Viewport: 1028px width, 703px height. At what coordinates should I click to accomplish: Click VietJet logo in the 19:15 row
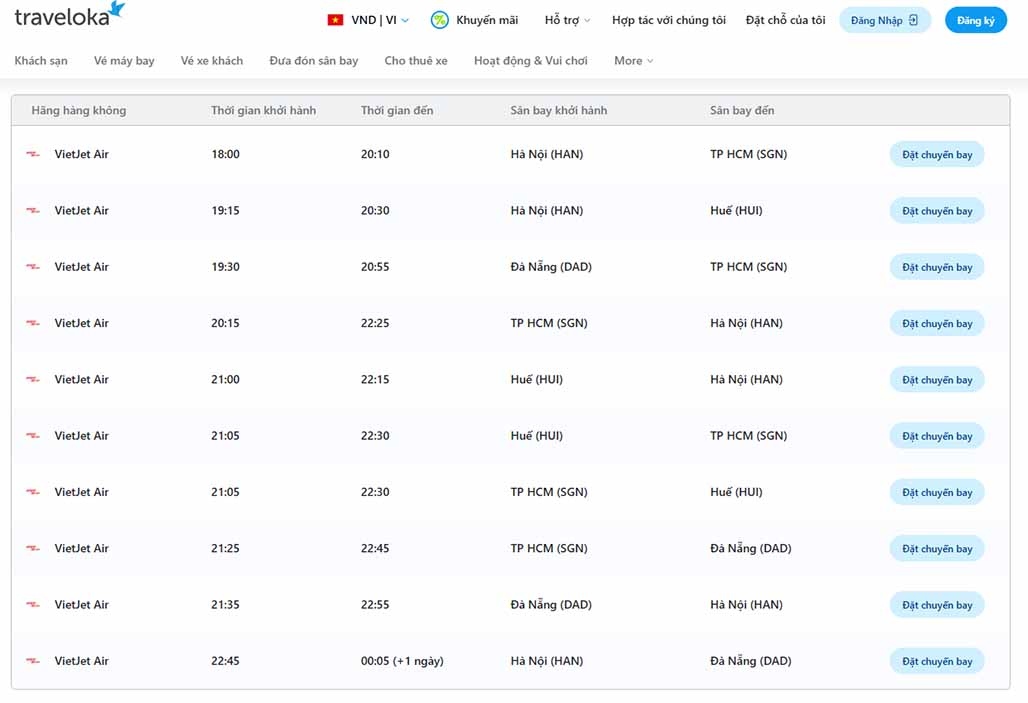click(x=33, y=211)
